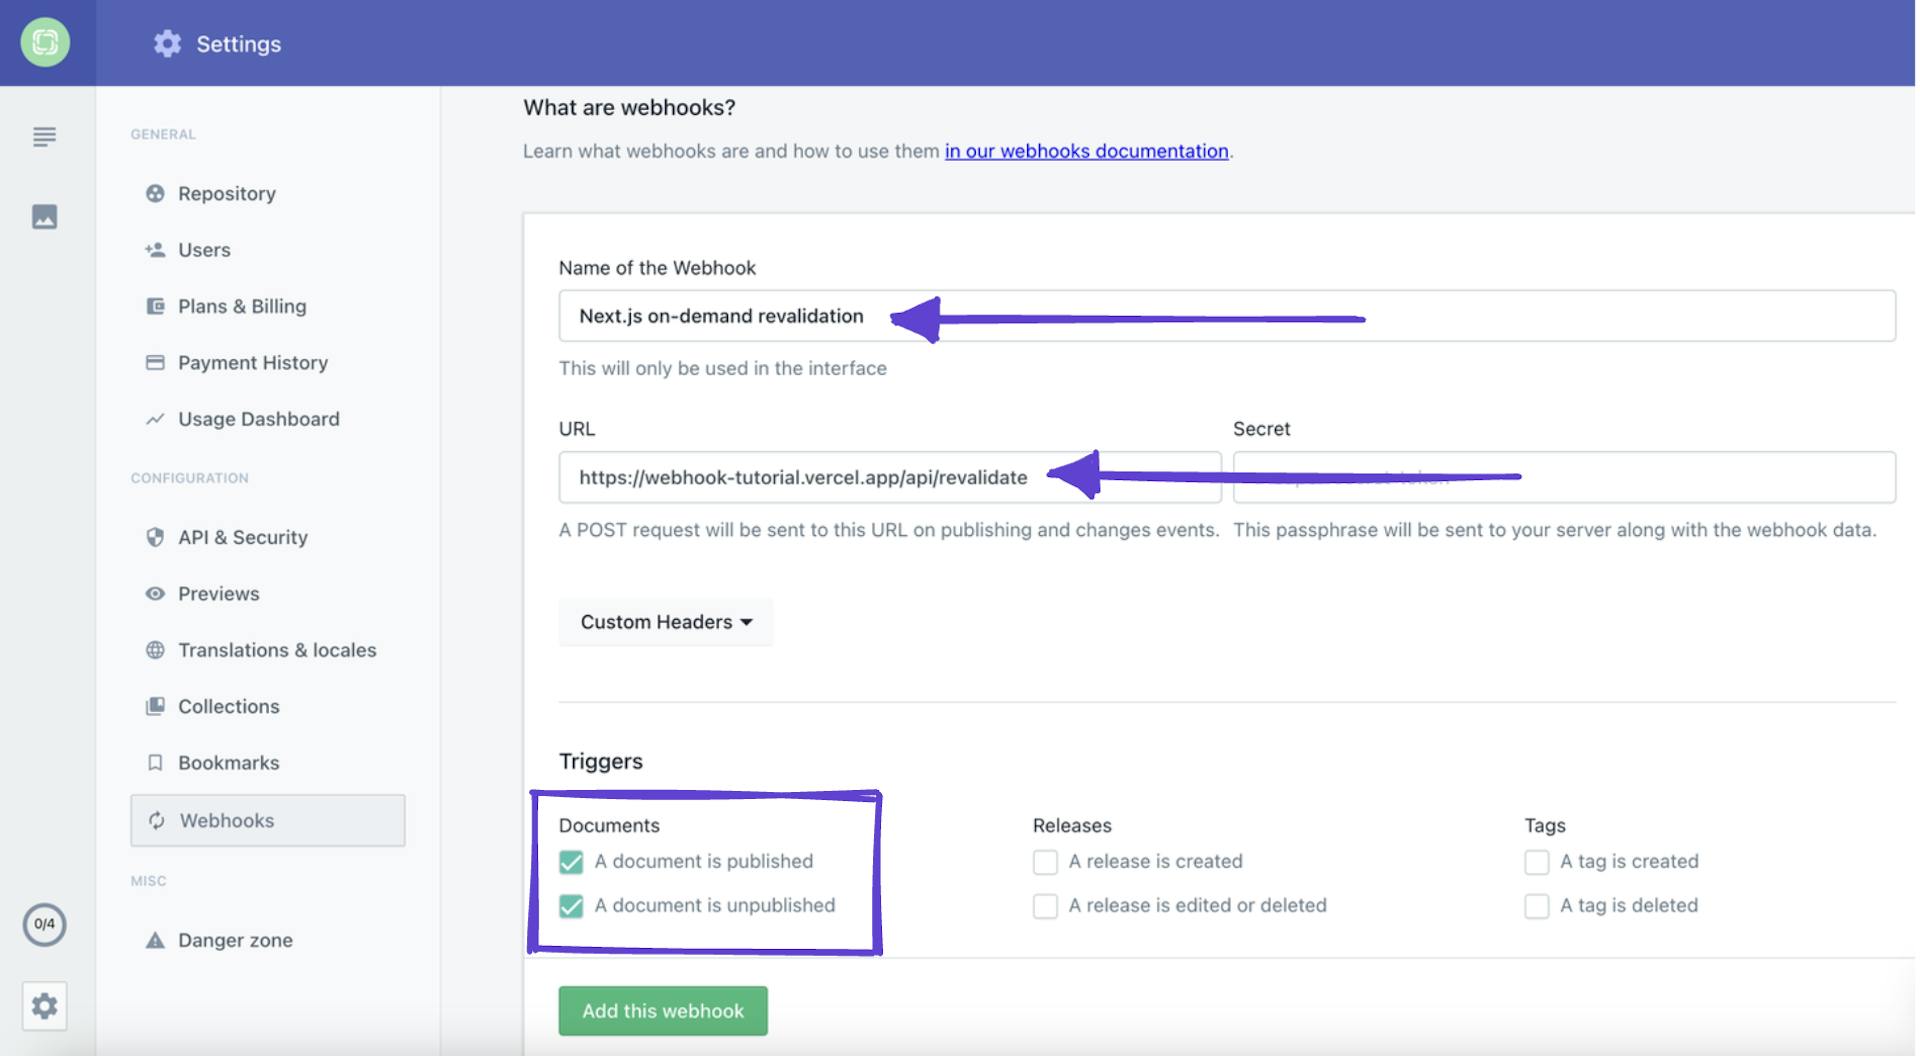The height and width of the screenshot is (1056, 1920).
Task: Select Translations & locales in the sidebar
Action: 277,649
